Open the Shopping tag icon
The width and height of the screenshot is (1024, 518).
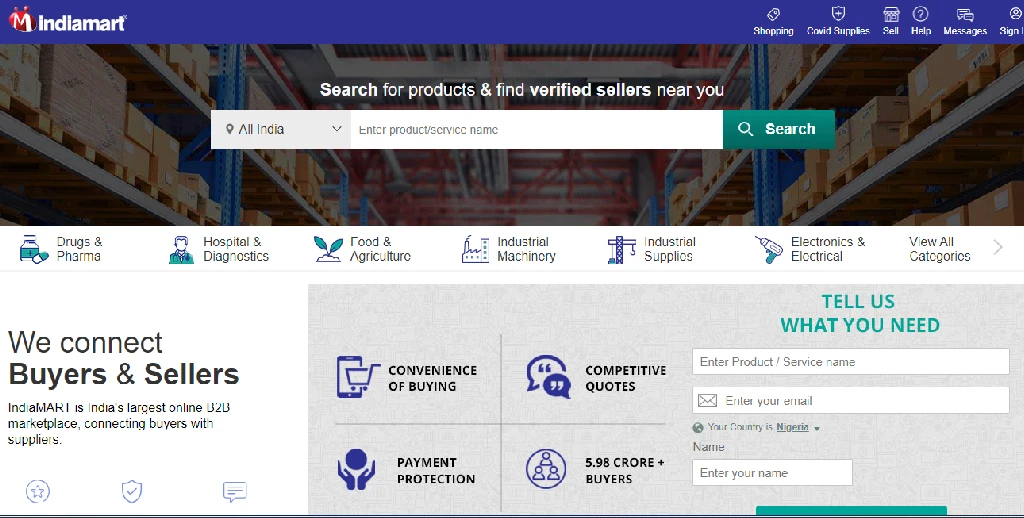pyautogui.click(x=773, y=14)
